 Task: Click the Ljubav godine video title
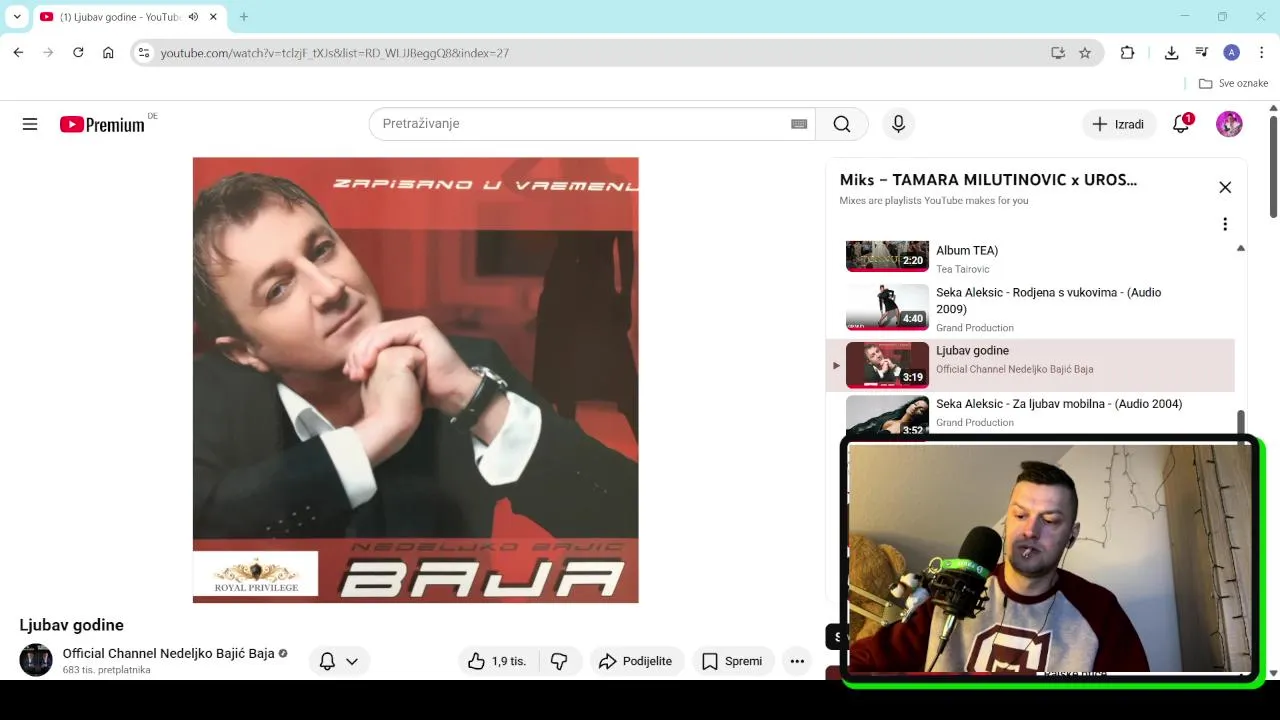click(71, 625)
